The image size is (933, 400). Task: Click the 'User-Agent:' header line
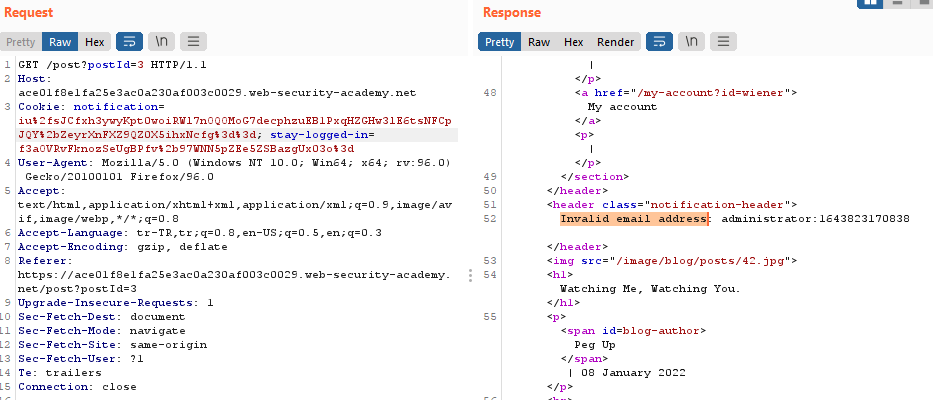(x=234, y=162)
